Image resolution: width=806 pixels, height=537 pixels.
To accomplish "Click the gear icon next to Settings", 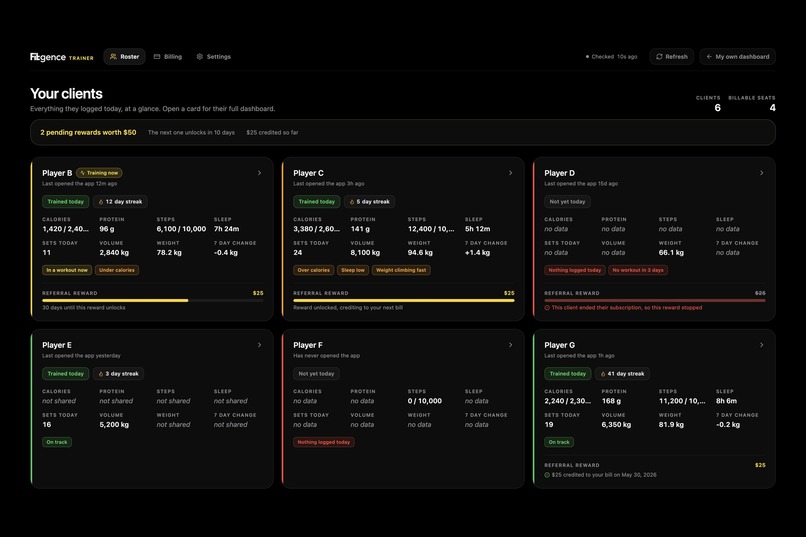I will [199, 57].
